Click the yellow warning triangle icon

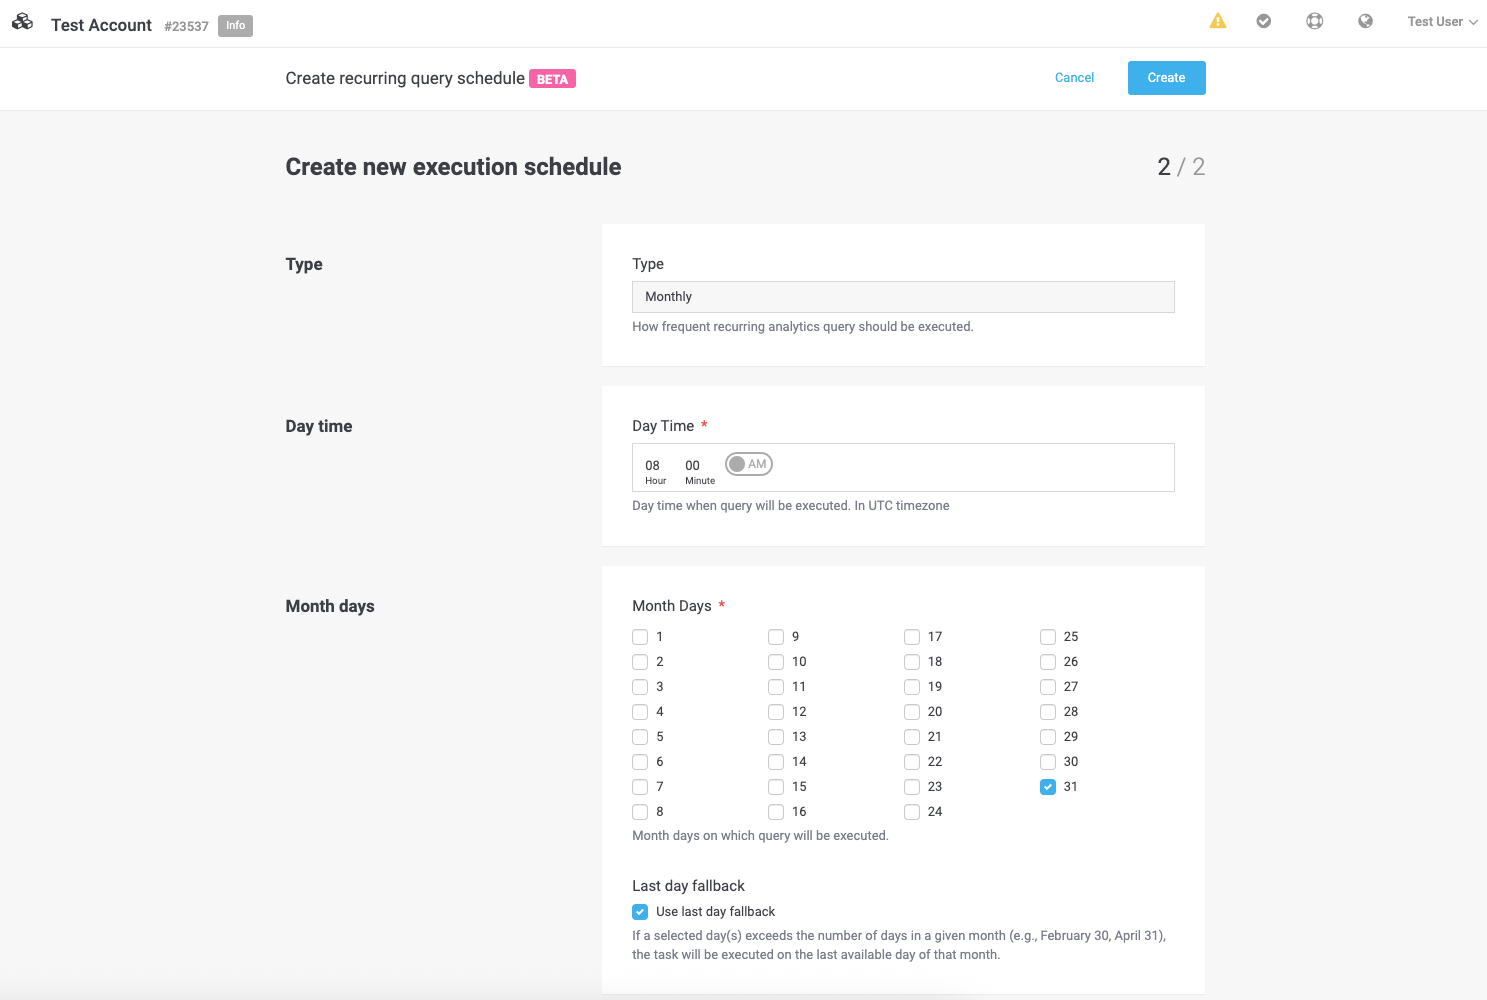[x=1218, y=20]
